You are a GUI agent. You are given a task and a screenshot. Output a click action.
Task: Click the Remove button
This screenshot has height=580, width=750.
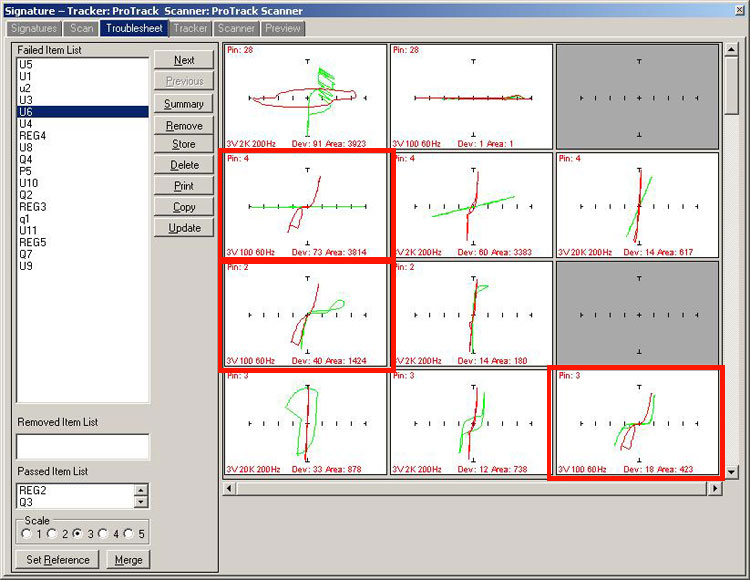point(184,125)
